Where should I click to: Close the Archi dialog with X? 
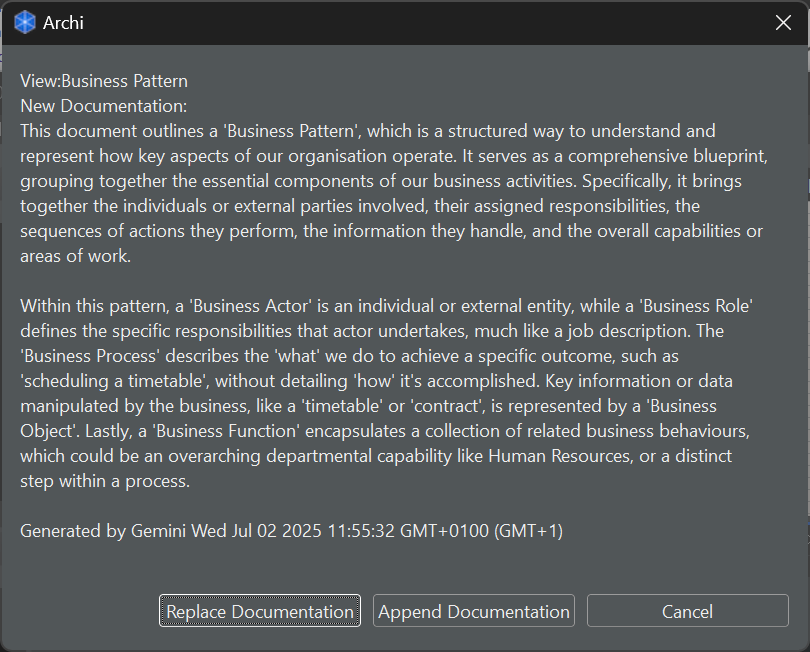pos(783,22)
